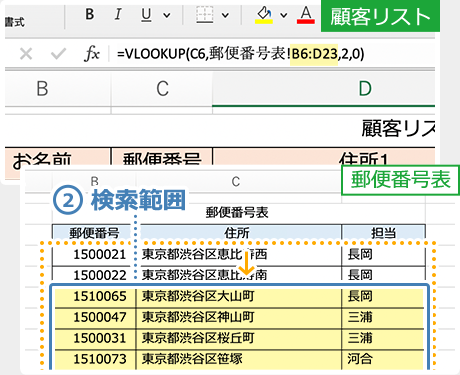
Task: Select column C header in 郵便番号表 sheet
Action: pyautogui.click(x=236, y=182)
